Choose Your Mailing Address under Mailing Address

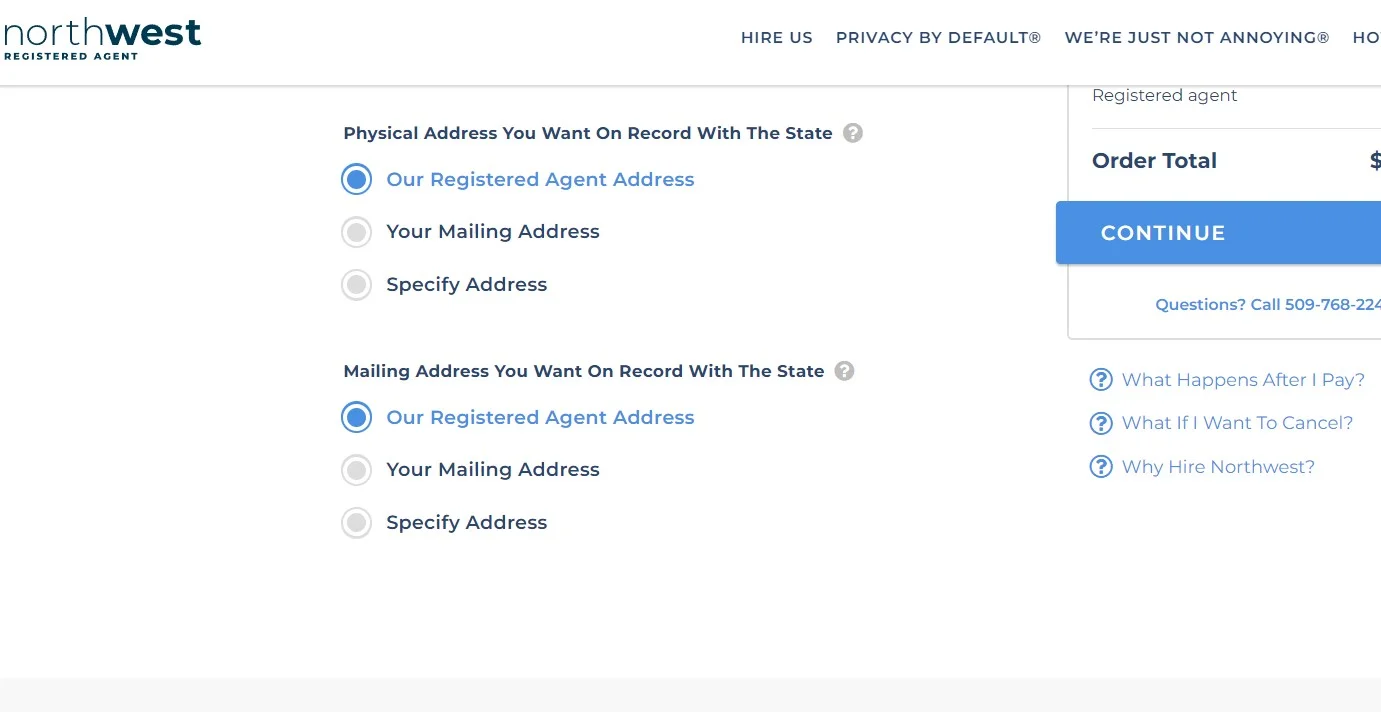(357, 470)
